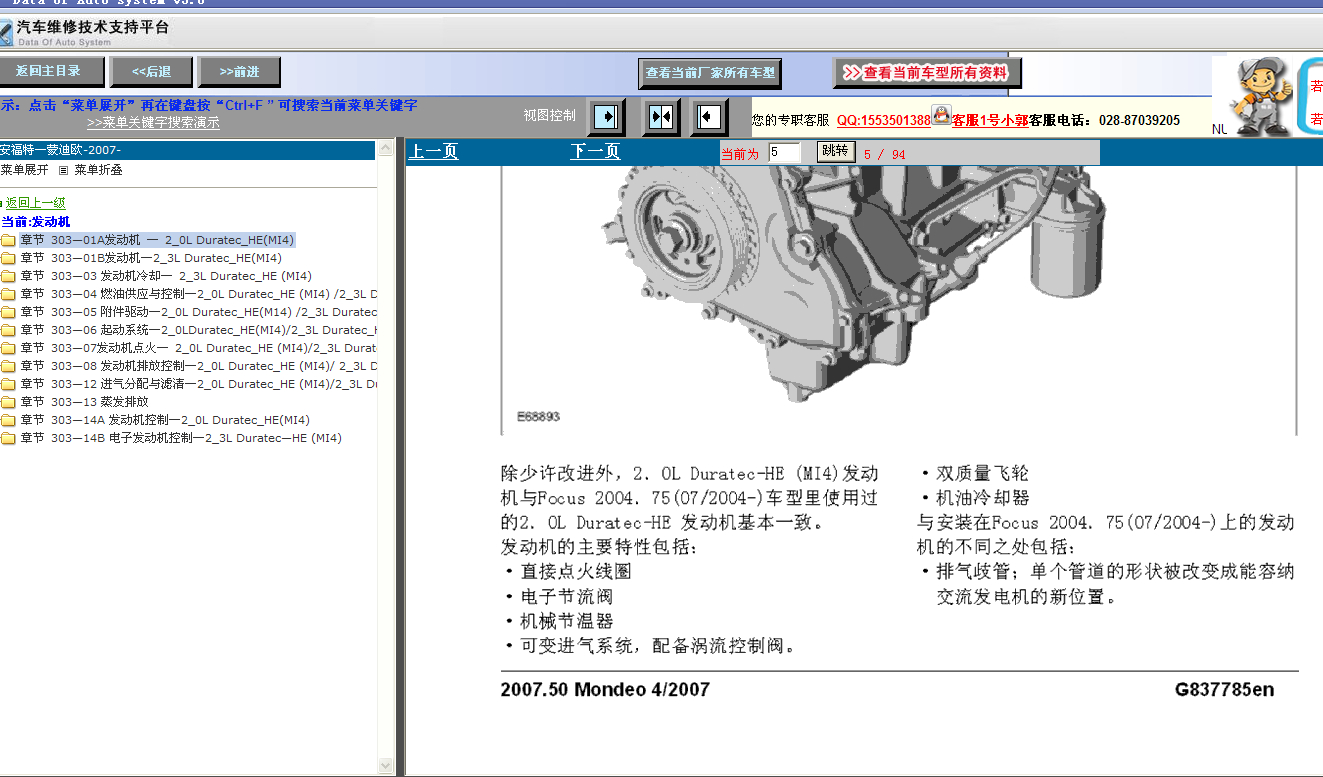Expand the menu with 菜单展开
The image size is (1323, 777).
[24, 170]
